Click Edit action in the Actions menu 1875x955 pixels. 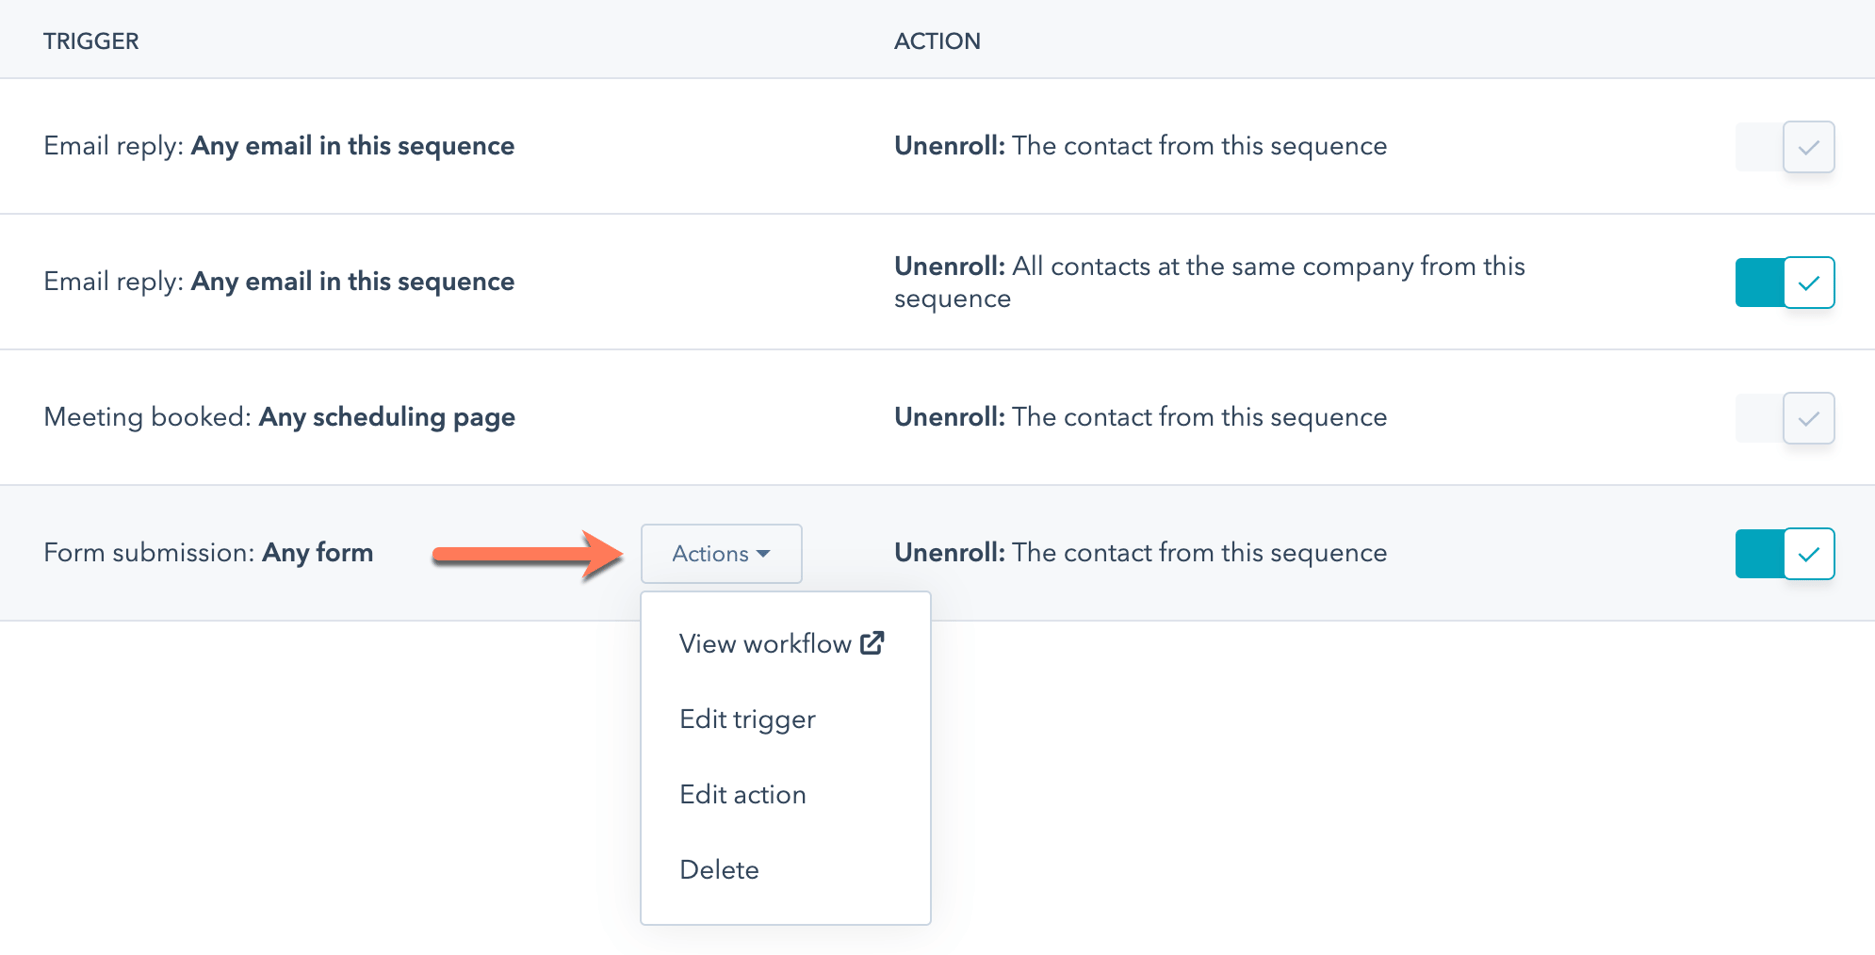tap(742, 793)
